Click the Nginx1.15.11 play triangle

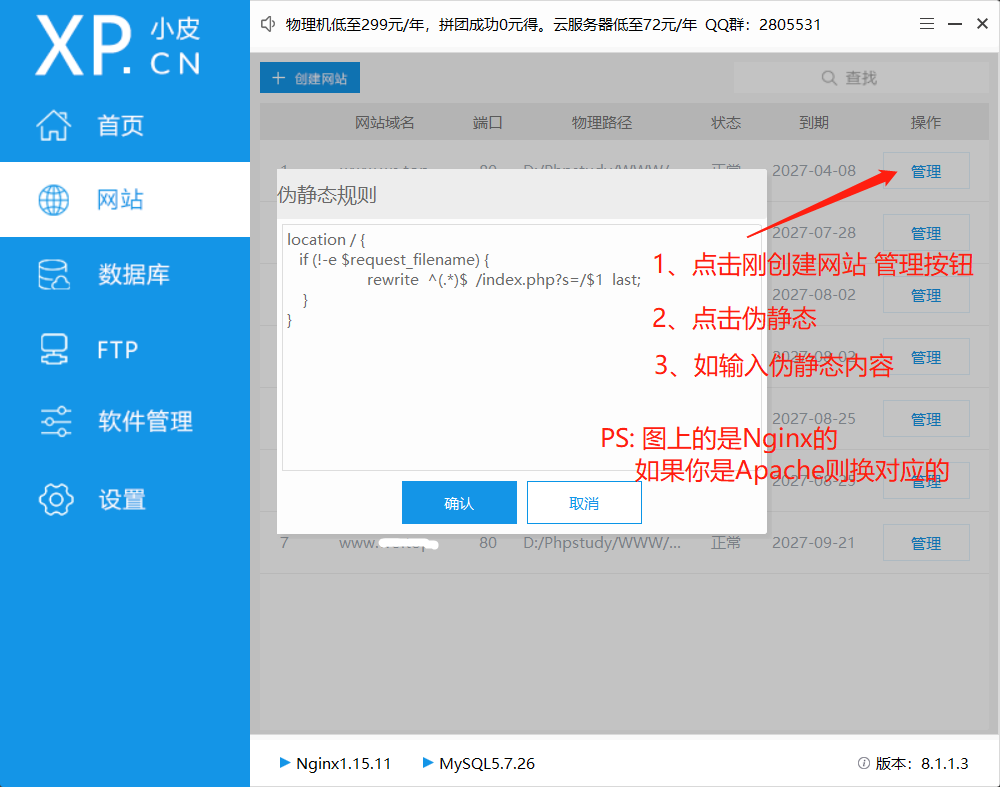(285, 762)
